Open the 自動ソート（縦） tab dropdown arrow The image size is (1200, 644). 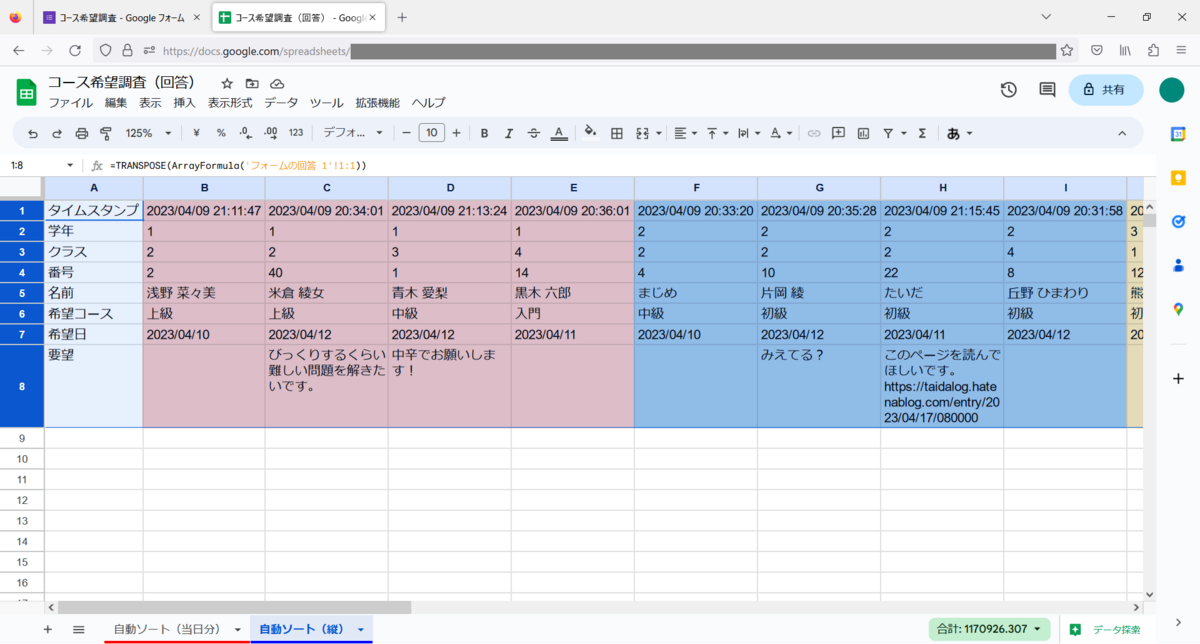tap(360, 629)
